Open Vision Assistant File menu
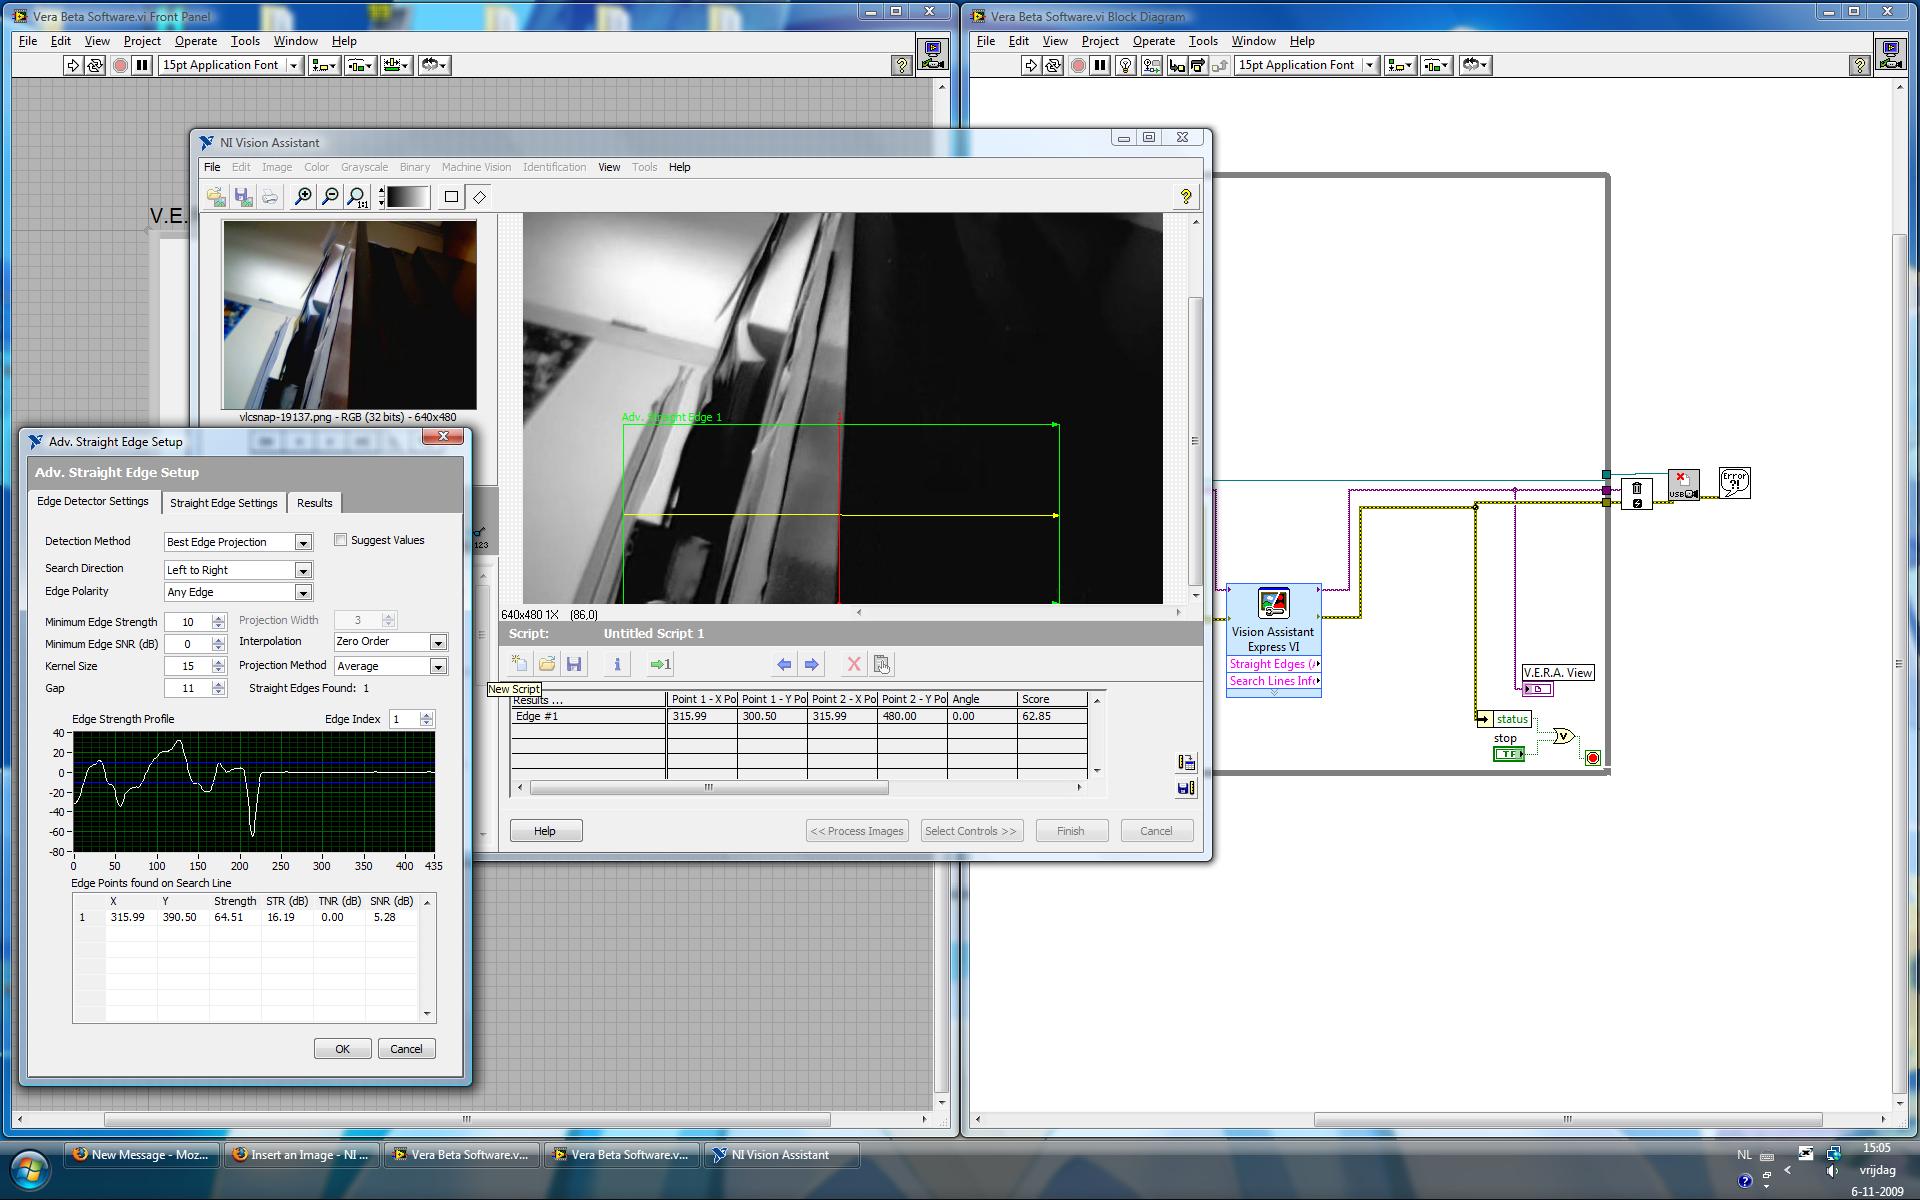 coord(212,167)
